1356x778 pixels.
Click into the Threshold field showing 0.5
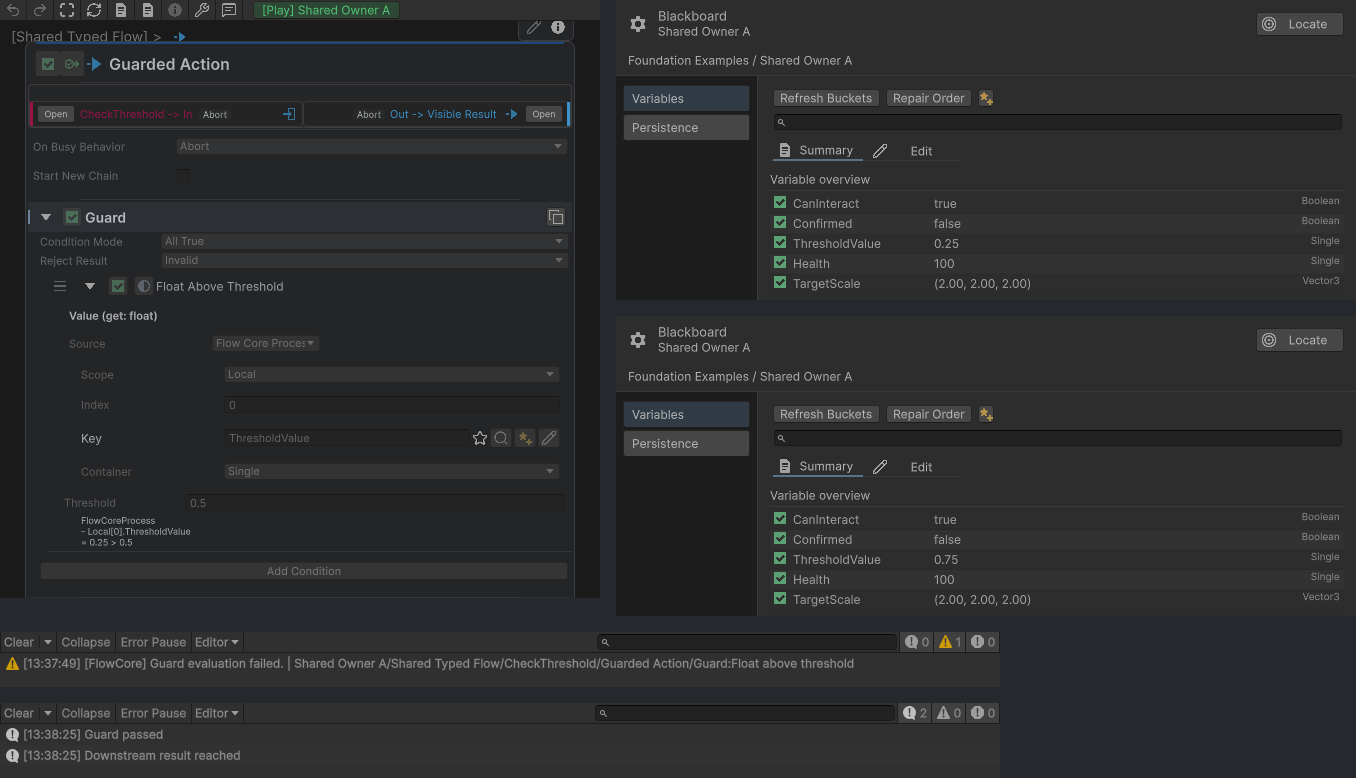(375, 503)
